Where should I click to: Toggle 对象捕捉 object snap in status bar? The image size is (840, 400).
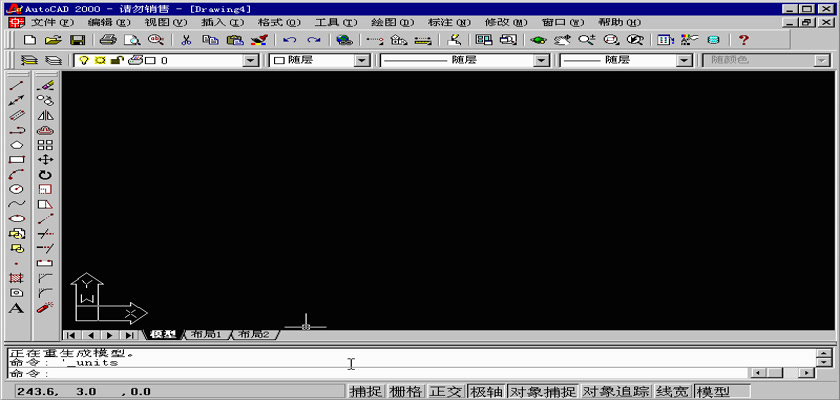click(543, 392)
